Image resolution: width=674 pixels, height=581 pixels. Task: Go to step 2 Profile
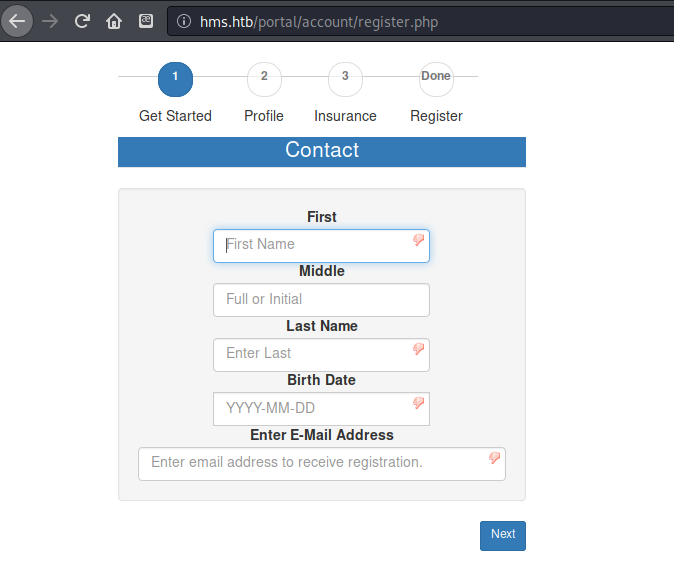tap(264, 78)
